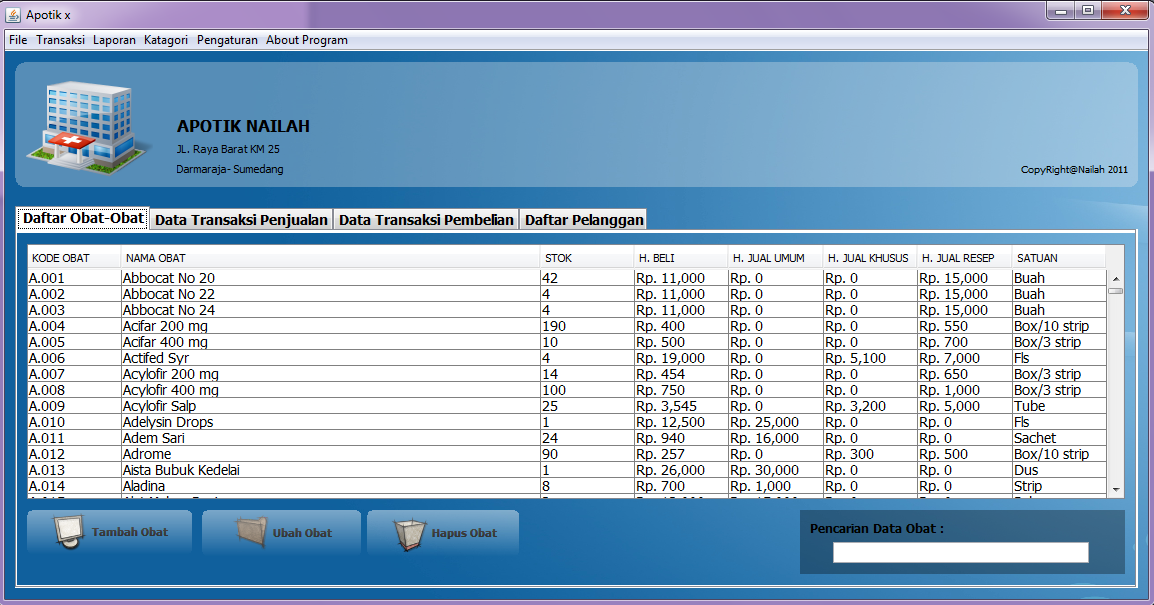Image resolution: width=1154 pixels, height=605 pixels.
Task: Open the Transaksi menu
Action: 60,40
